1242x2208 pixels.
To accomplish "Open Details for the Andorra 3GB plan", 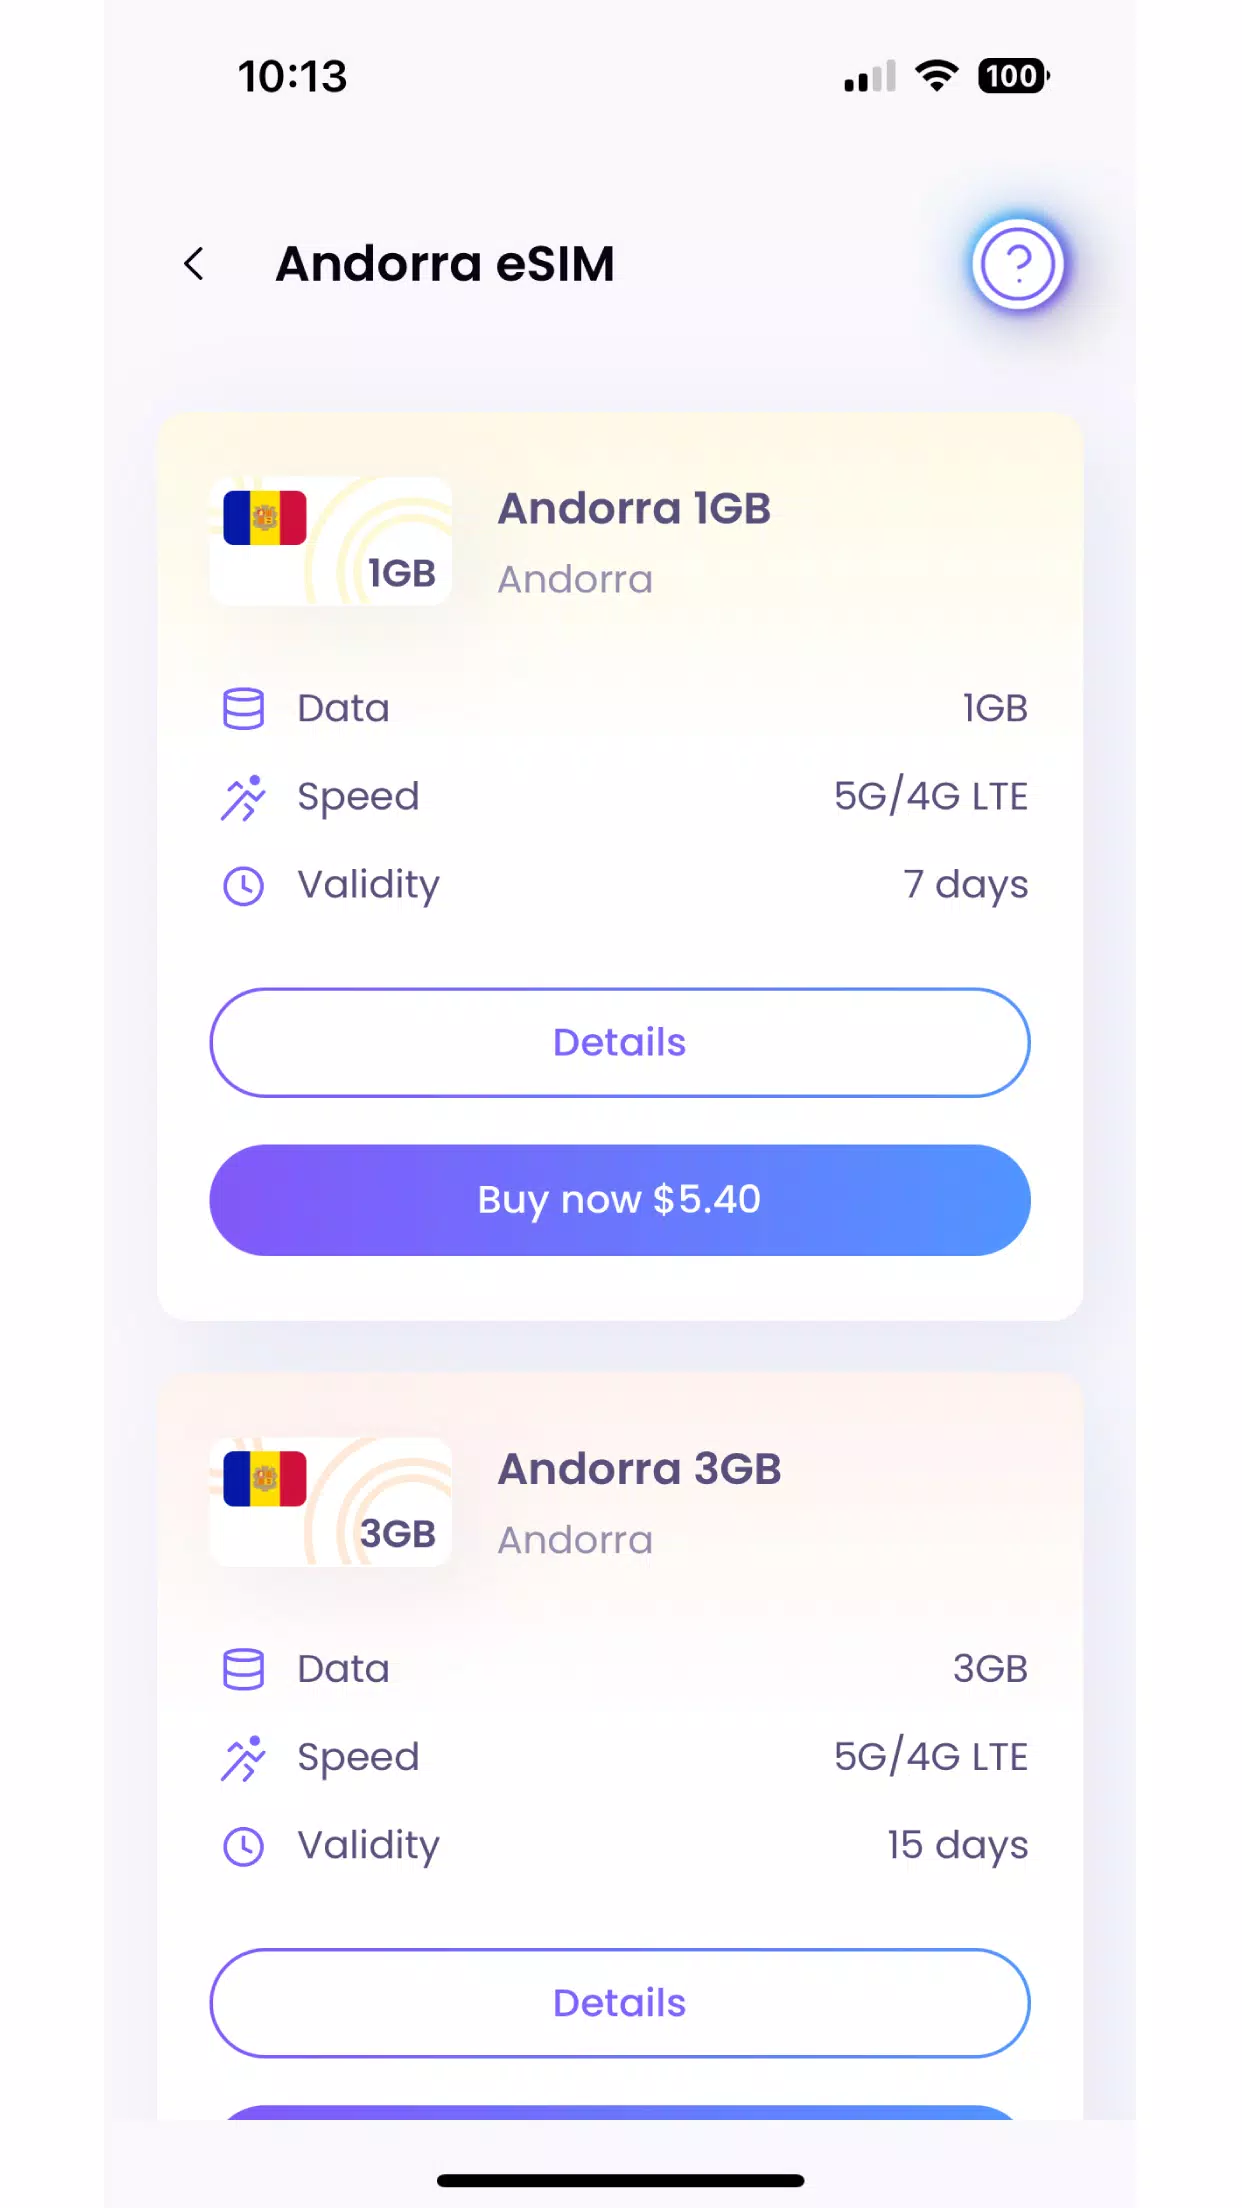I will (620, 2003).
